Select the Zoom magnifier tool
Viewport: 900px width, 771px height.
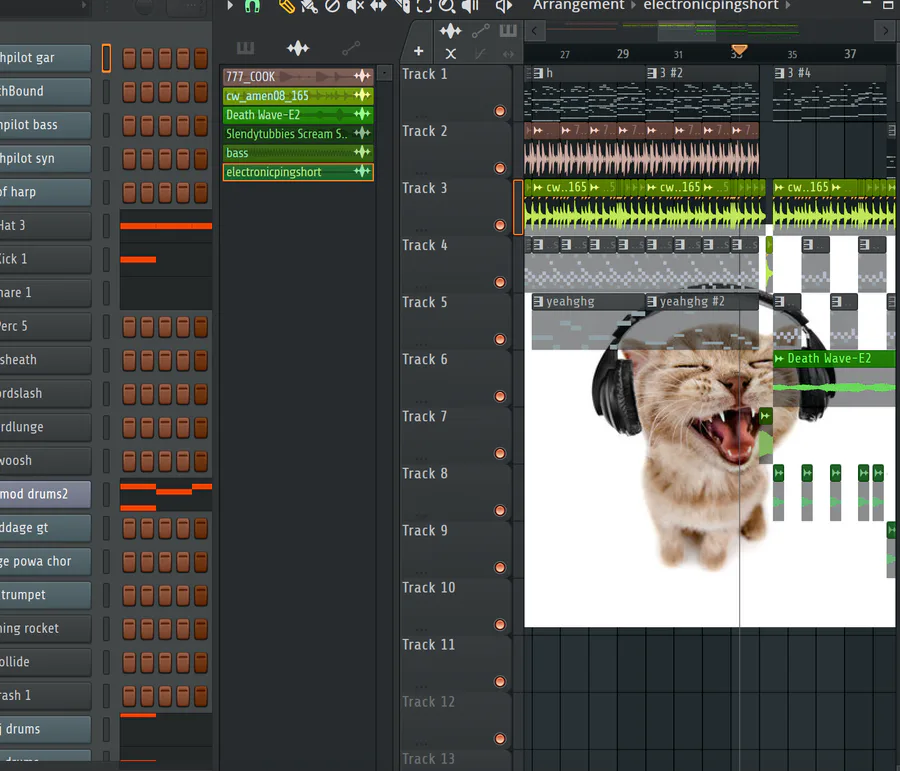click(447, 6)
